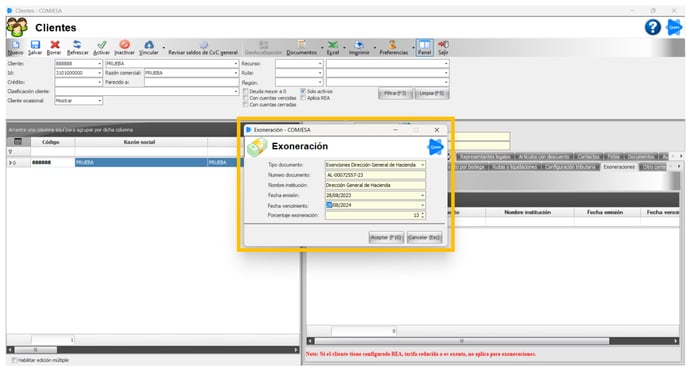Toggle the Aplica REA checkbox
Image resolution: width=688 pixels, height=369 pixels.
303,98
